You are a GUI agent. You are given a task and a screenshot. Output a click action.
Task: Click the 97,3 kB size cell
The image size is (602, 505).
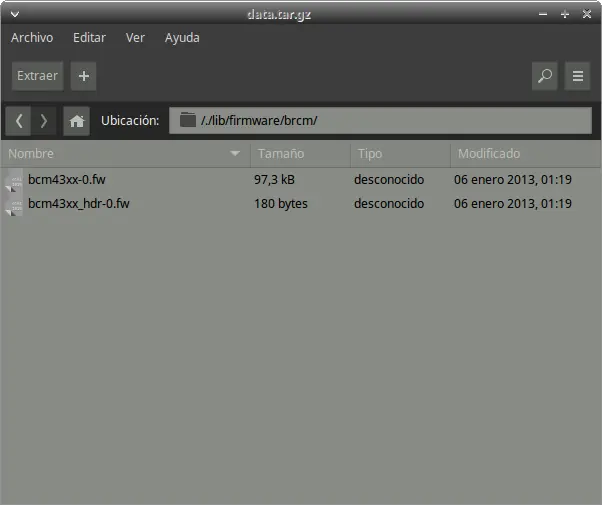coord(274,179)
